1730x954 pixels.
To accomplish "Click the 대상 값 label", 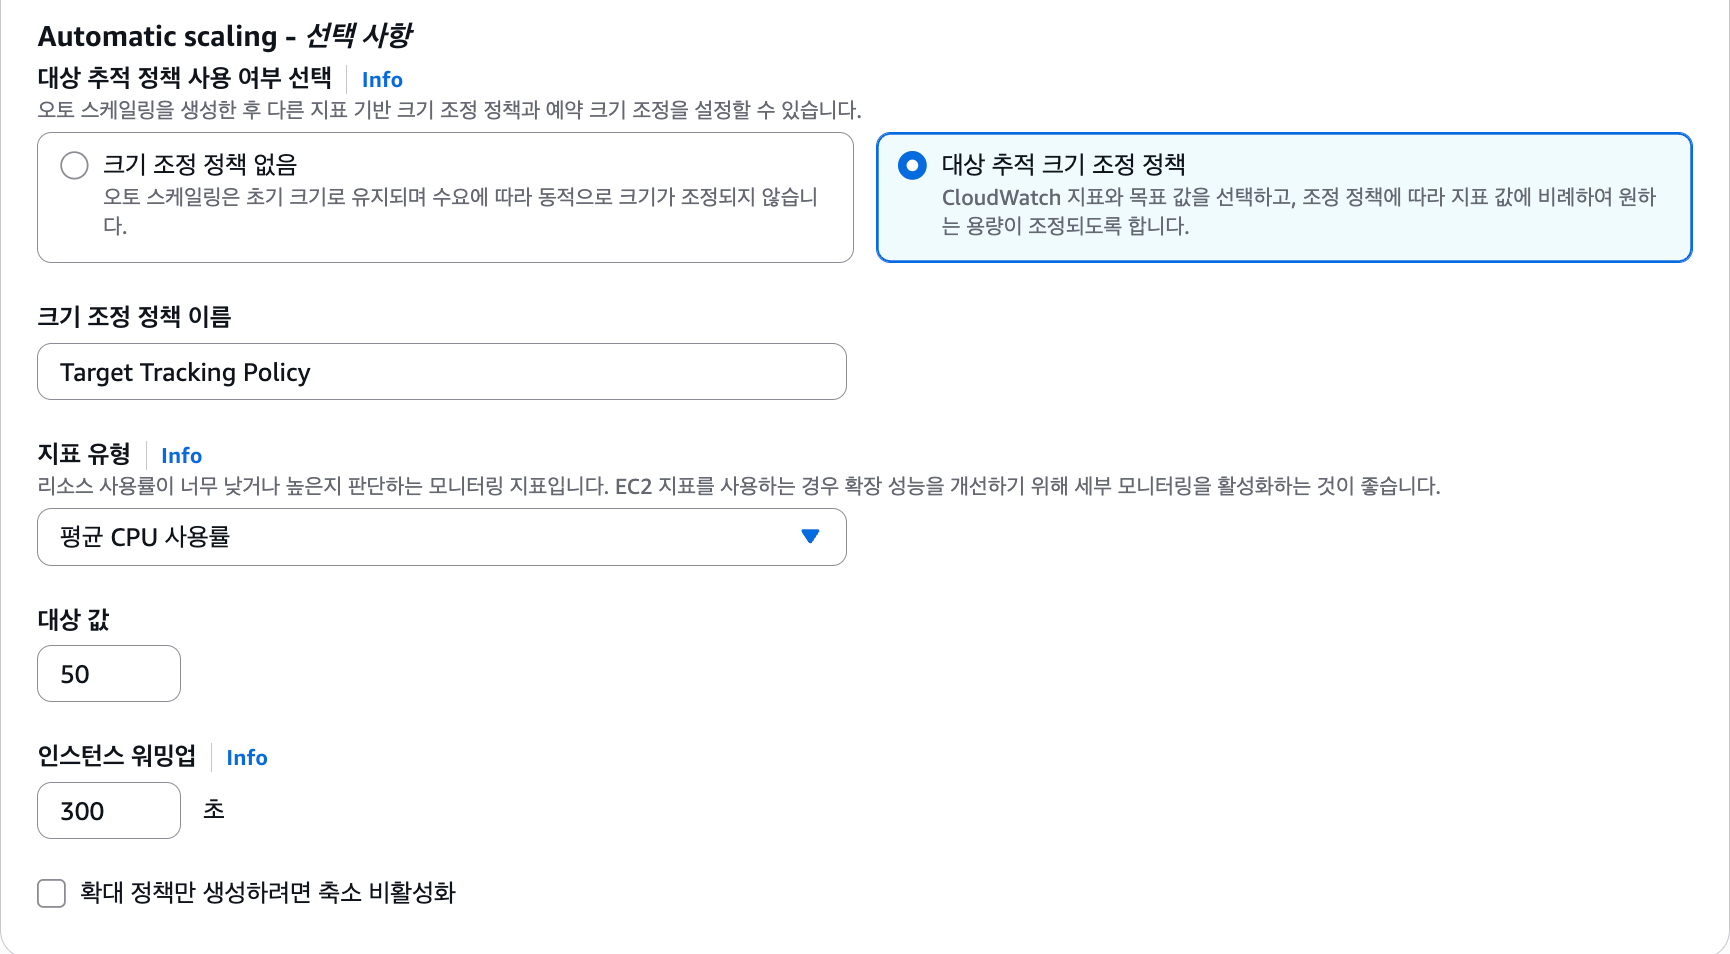I will [73, 620].
